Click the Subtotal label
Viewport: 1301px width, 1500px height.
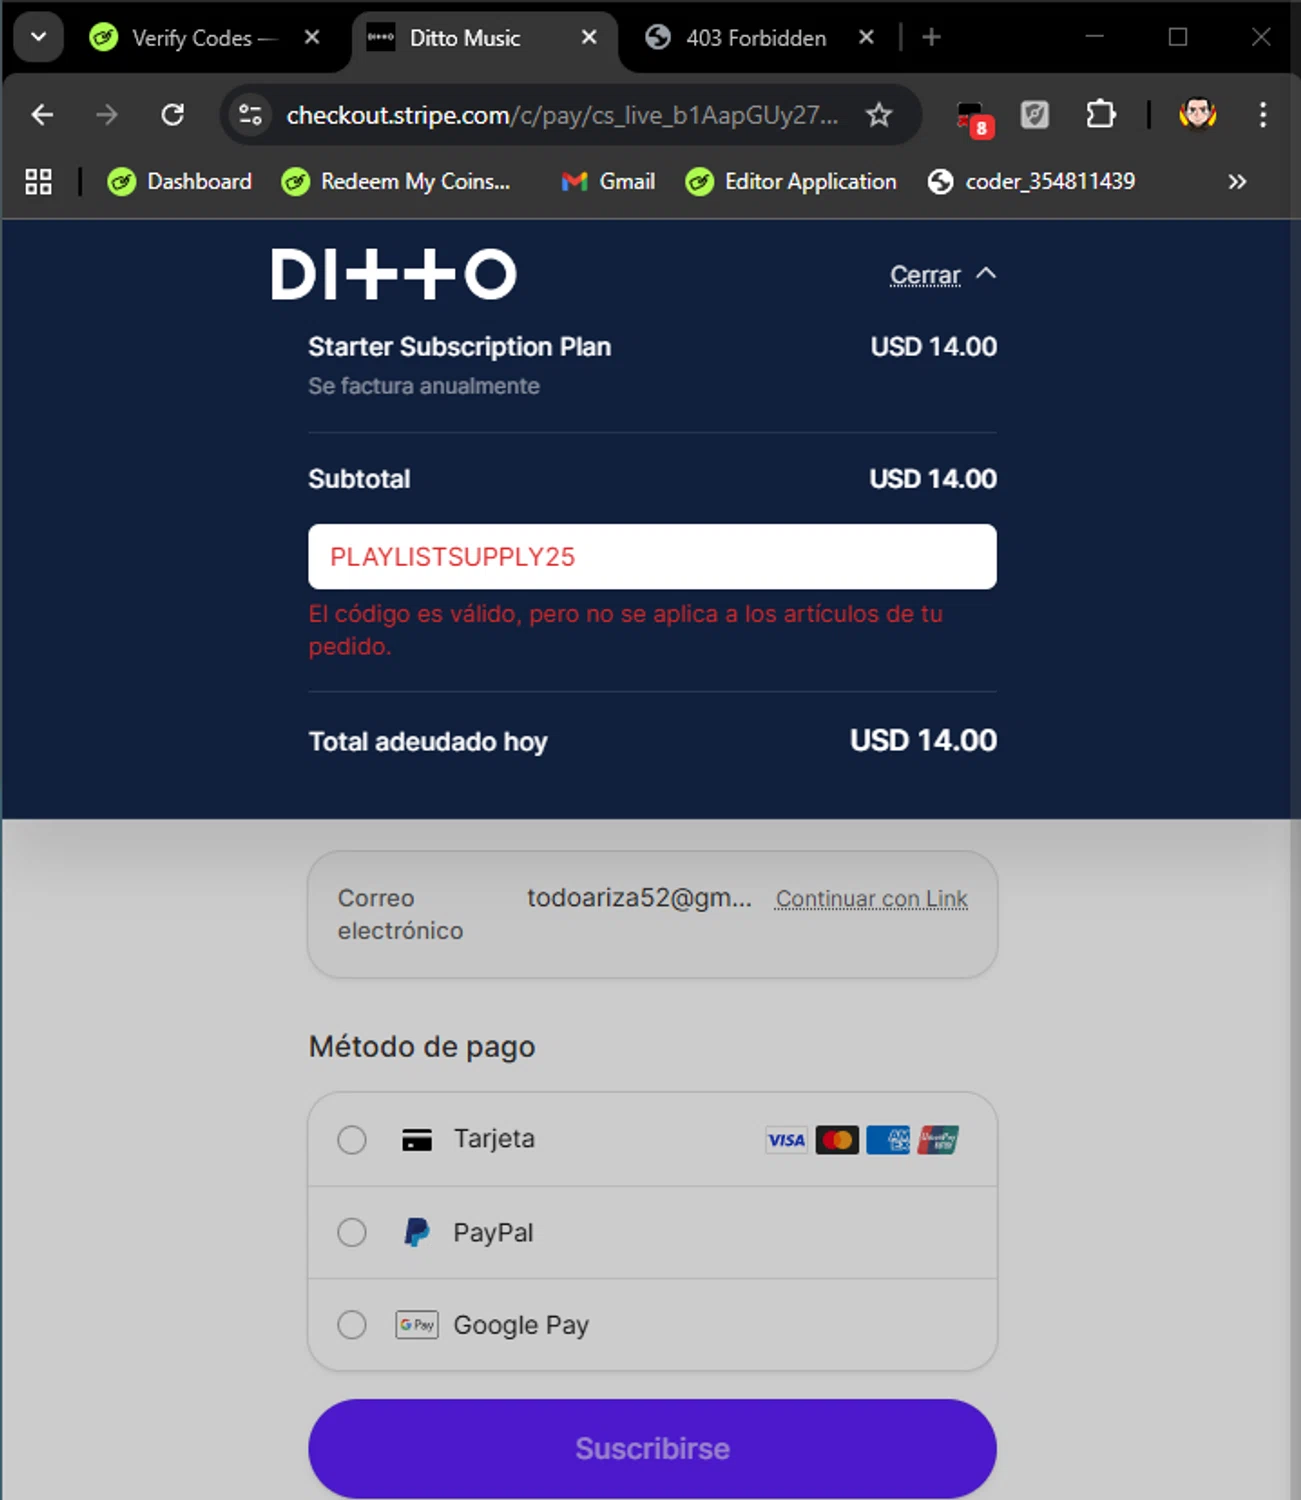[x=359, y=479]
